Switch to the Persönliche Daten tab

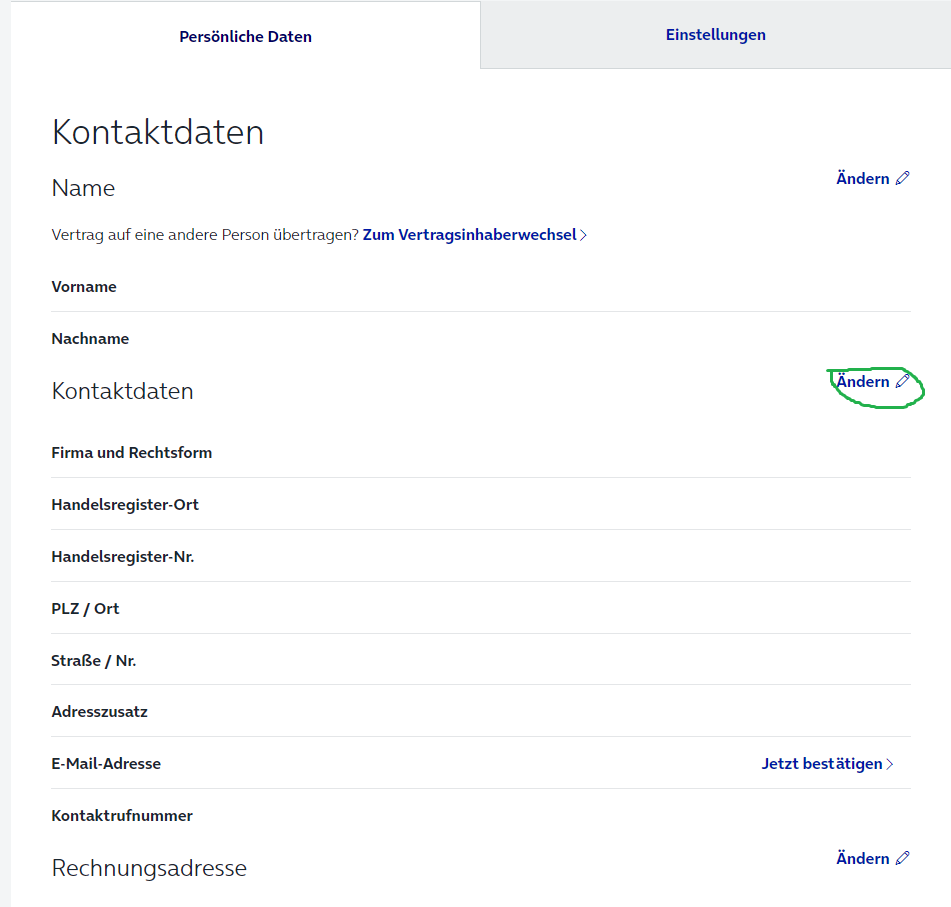246,36
